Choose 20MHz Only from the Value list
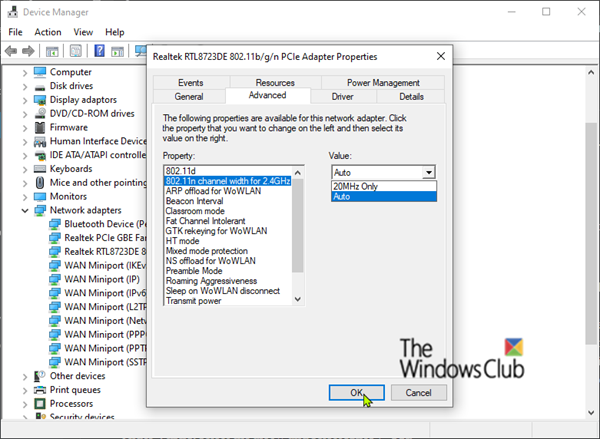The image size is (600, 439). point(384,186)
